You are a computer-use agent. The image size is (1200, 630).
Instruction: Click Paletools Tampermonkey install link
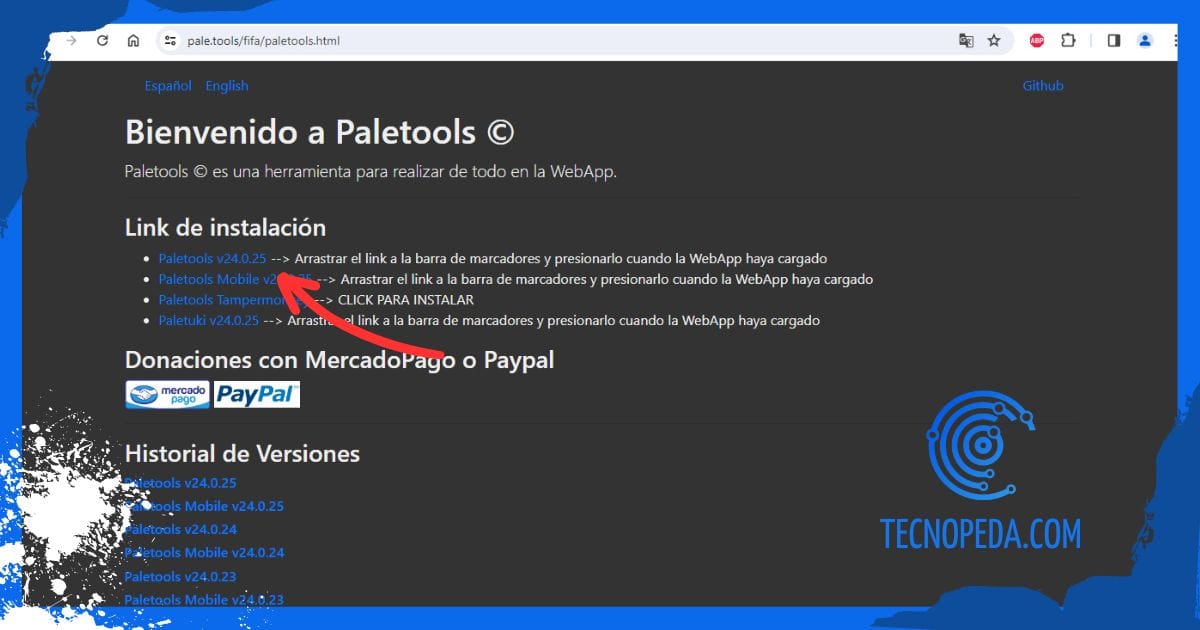pos(234,300)
